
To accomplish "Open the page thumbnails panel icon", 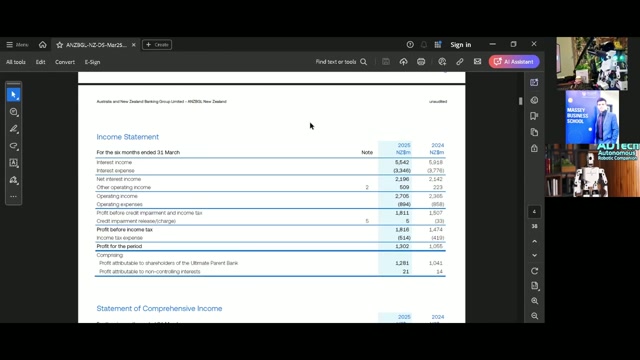I will (534, 132).
